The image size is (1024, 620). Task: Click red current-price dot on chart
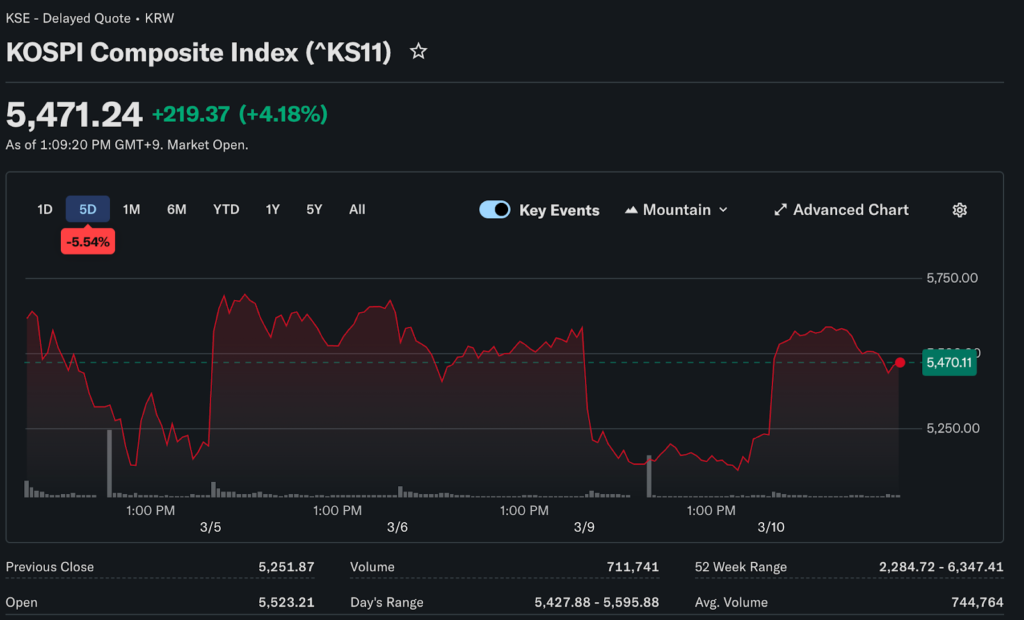[x=900, y=362]
